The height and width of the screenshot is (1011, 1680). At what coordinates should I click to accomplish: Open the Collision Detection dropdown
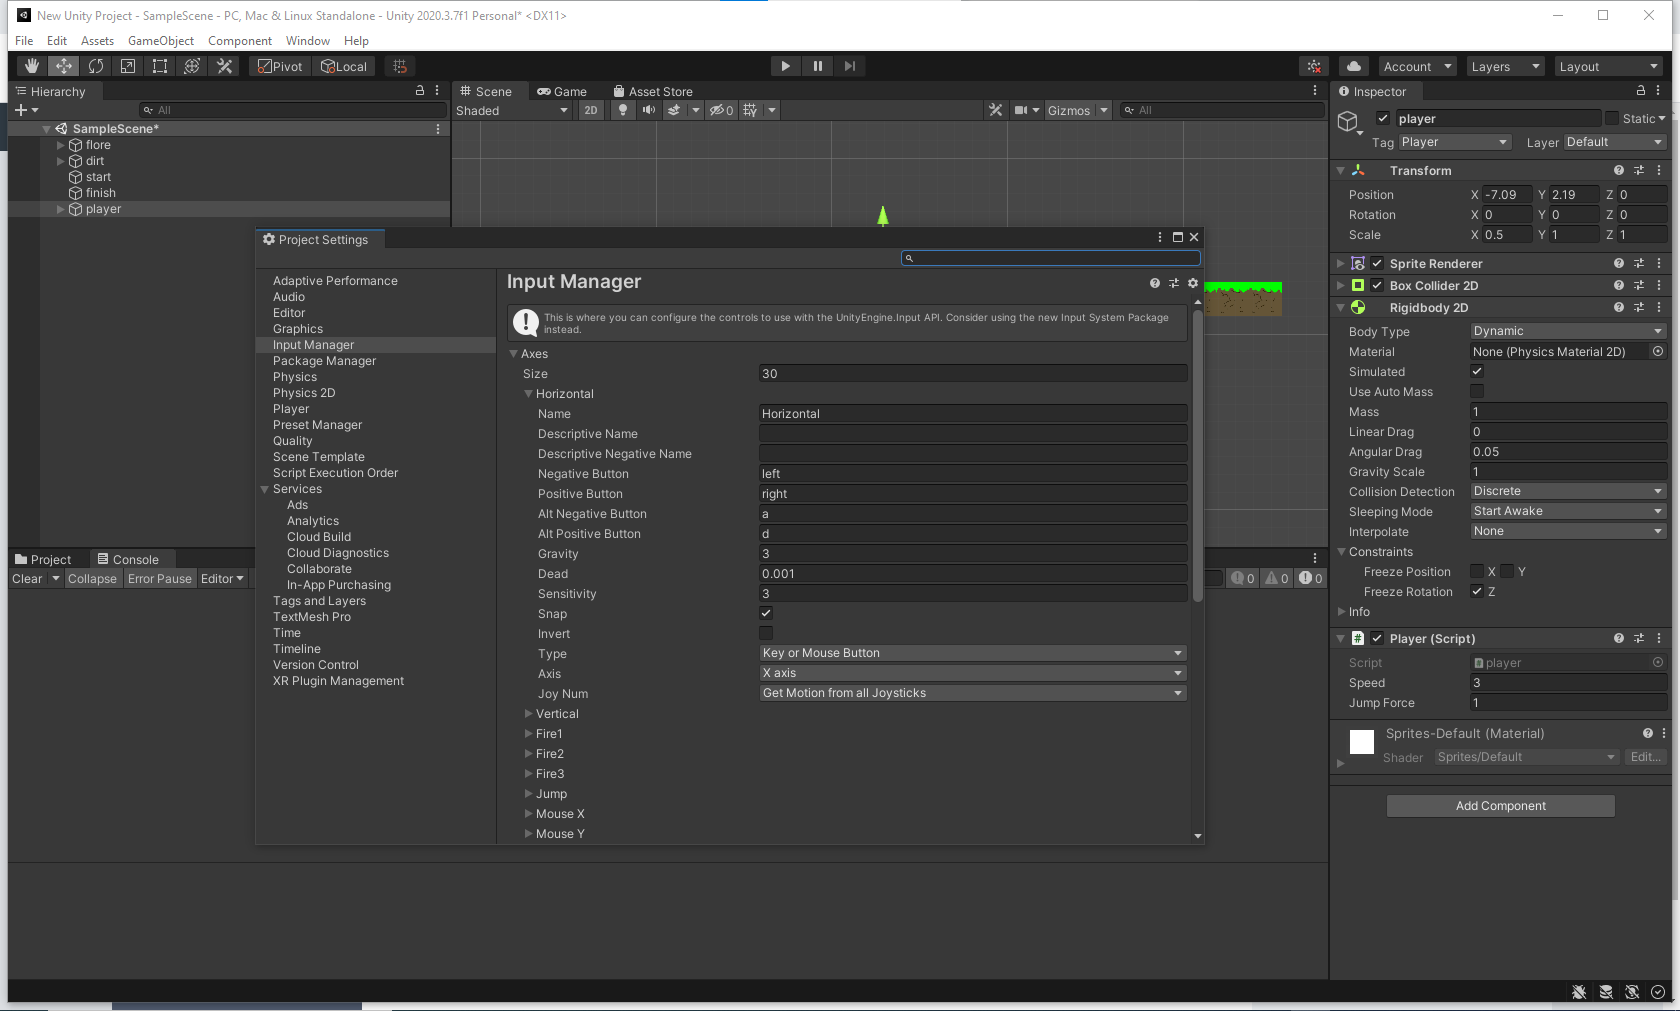click(1568, 491)
